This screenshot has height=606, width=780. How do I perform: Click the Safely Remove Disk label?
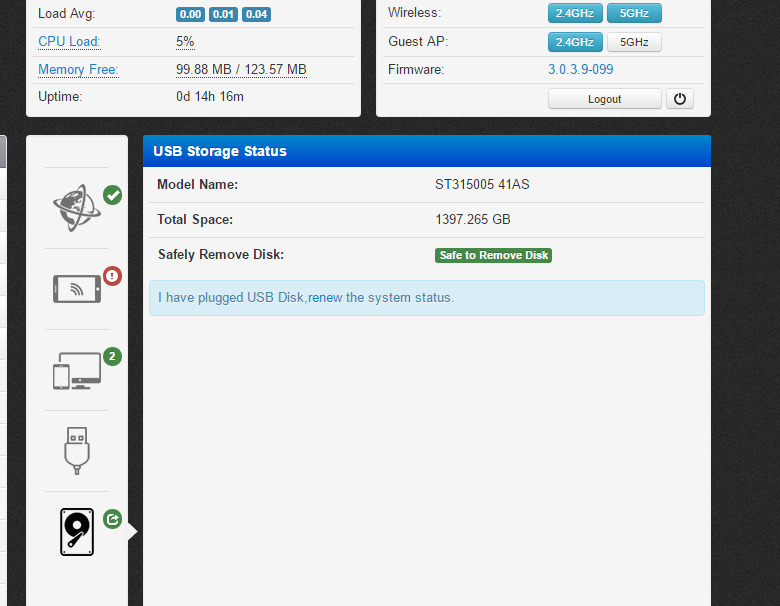221,255
